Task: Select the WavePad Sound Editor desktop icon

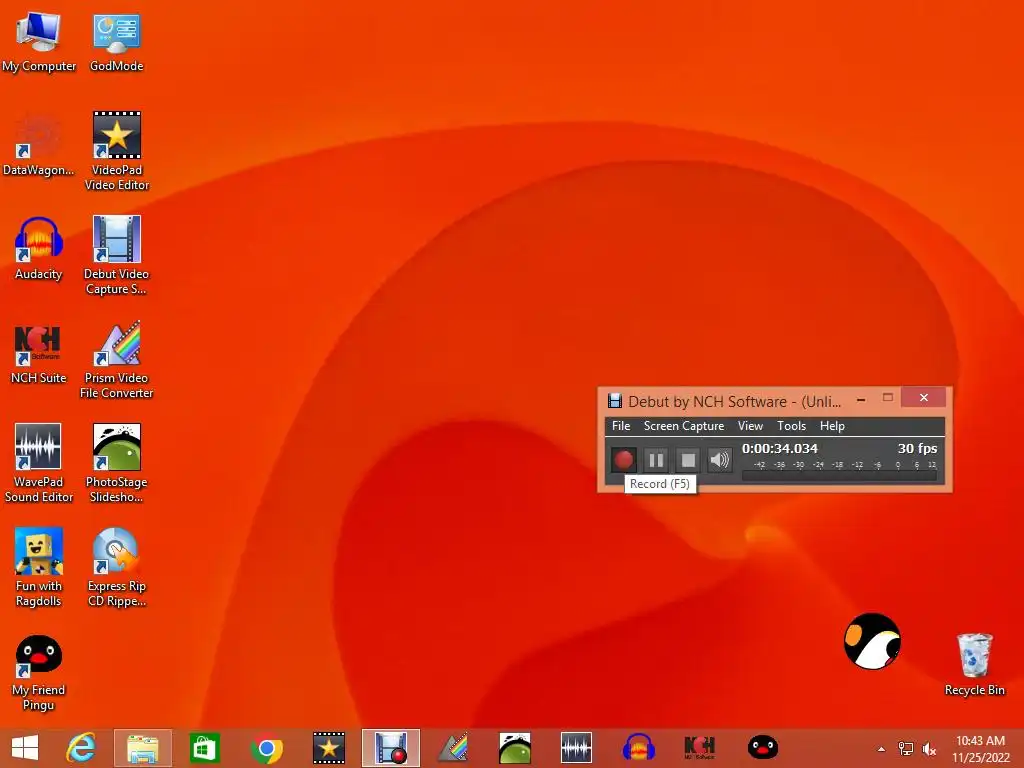Action: point(39,462)
